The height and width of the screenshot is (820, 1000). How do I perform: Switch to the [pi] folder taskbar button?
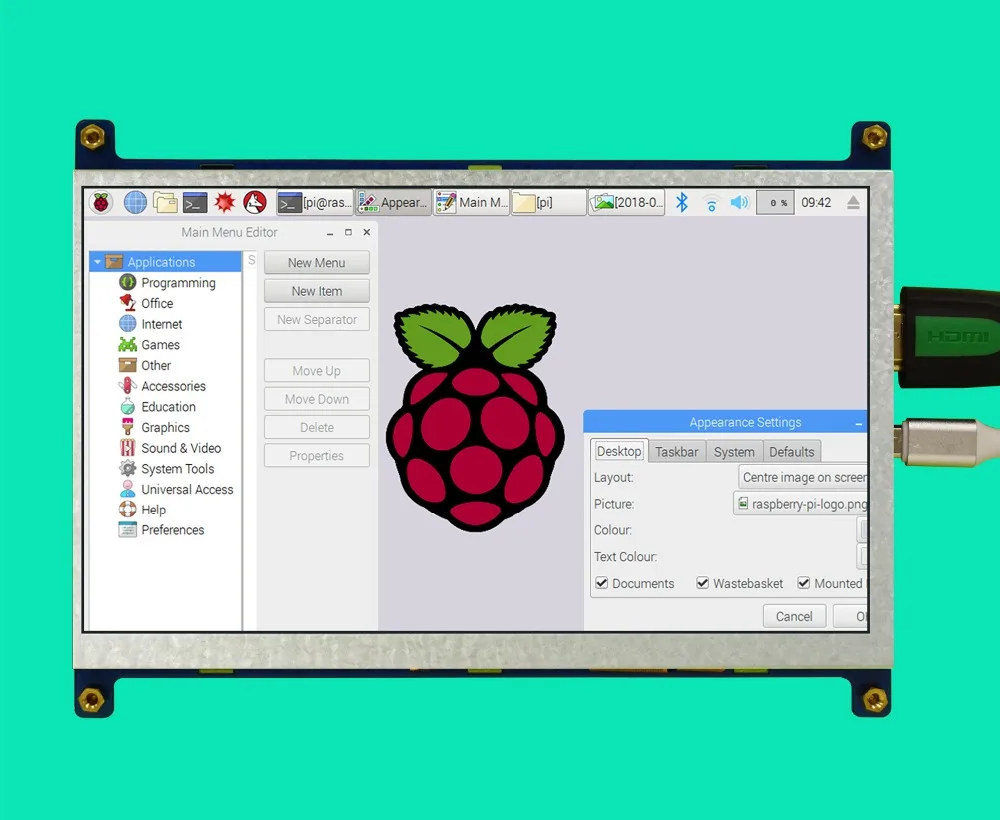coord(549,203)
